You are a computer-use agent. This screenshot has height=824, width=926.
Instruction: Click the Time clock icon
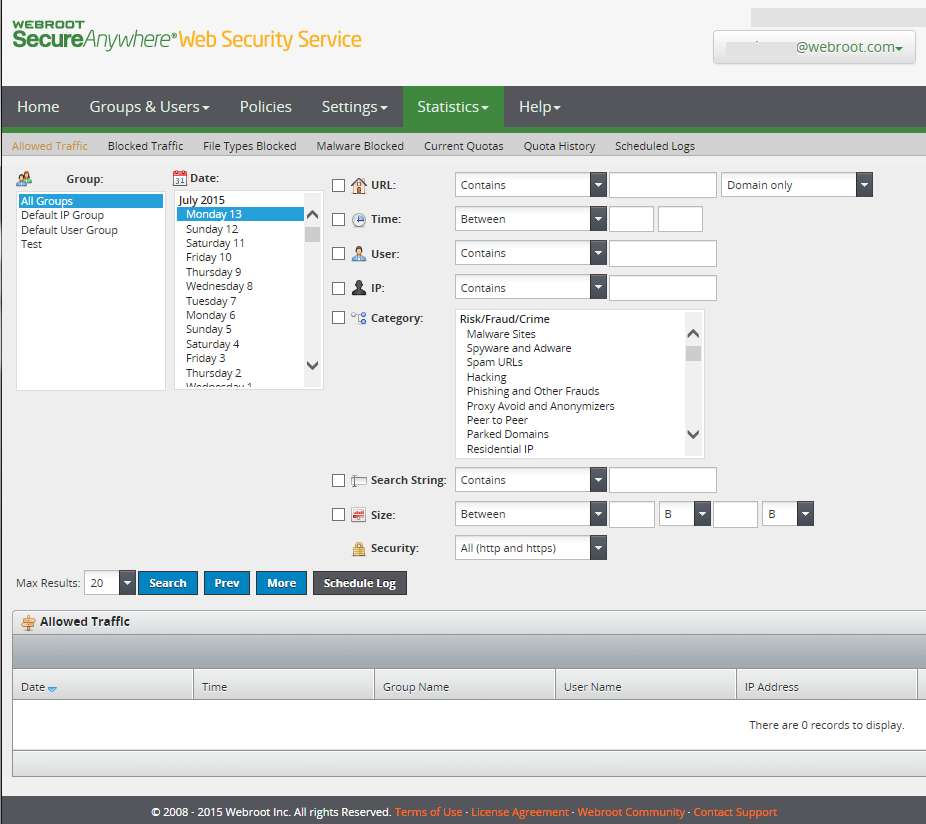pos(358,220)
